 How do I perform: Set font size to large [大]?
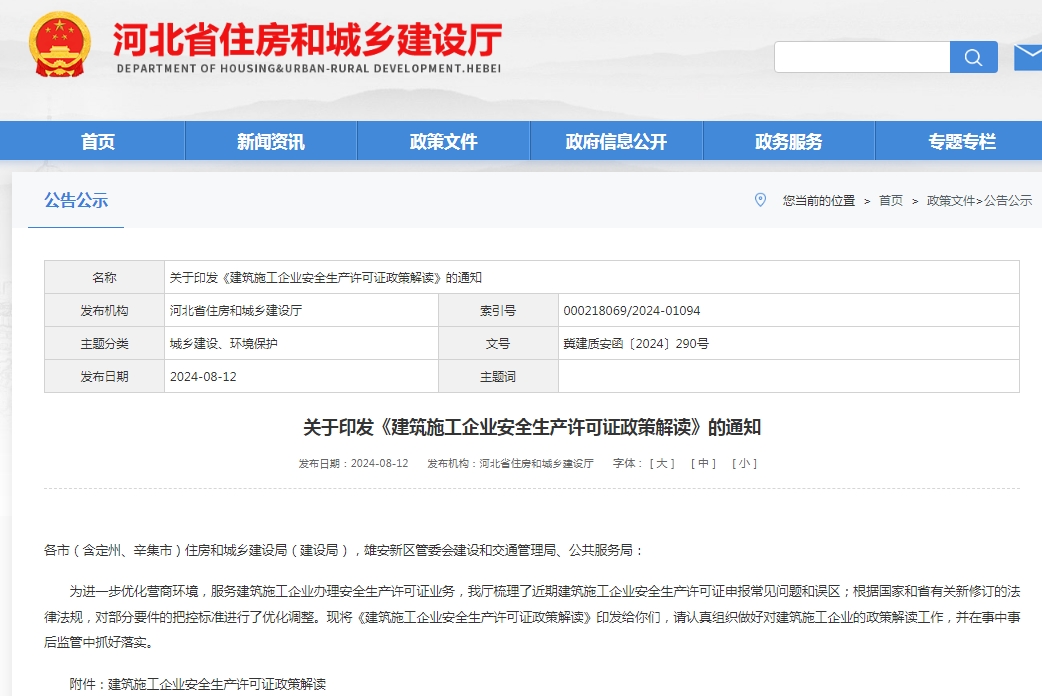point(662,464)
